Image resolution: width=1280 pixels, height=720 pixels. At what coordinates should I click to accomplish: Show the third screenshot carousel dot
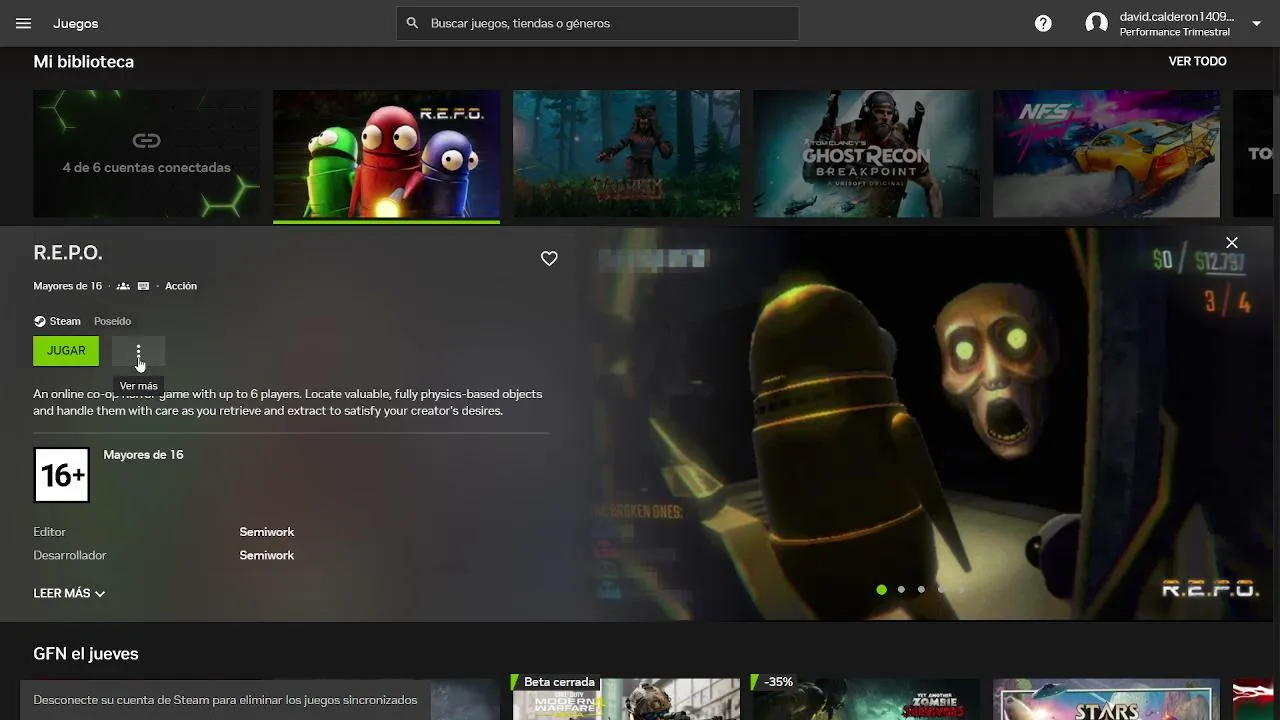[x=921, y=590]
